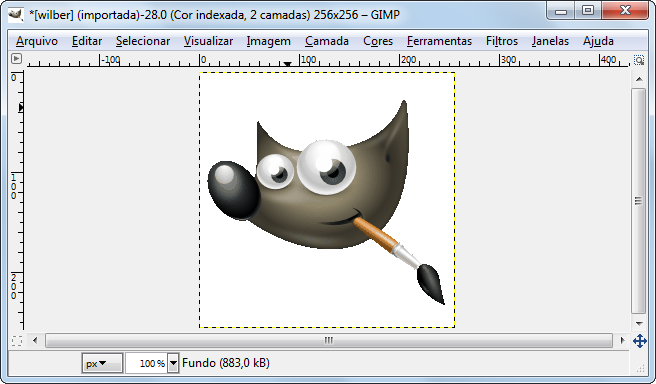Click the 100% zoom input field
The image size is (656, 384).
(x=146, y=363)
